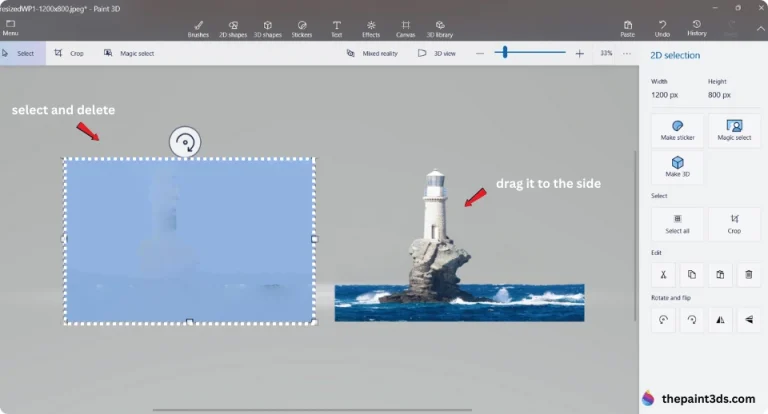Delete the selection with trash icon

(748, 274)
